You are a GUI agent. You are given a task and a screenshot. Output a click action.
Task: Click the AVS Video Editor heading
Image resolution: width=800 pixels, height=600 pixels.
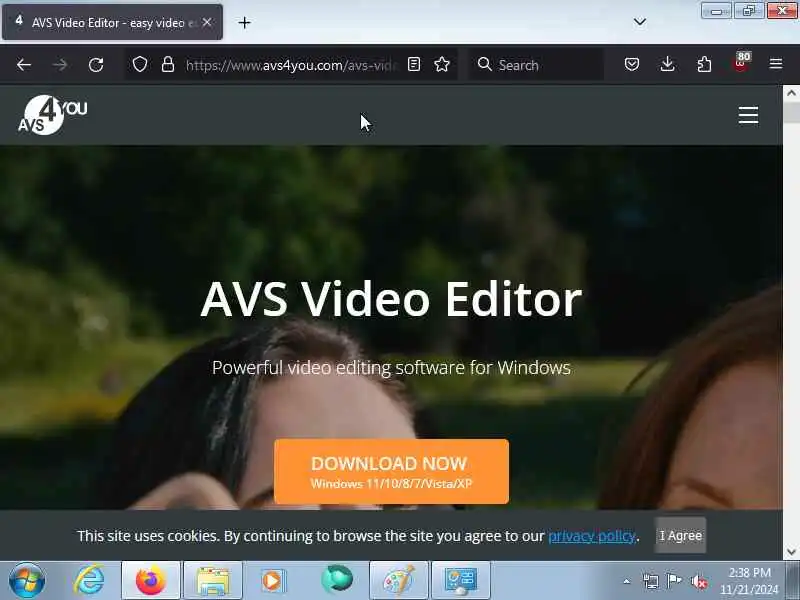[391, 299]
